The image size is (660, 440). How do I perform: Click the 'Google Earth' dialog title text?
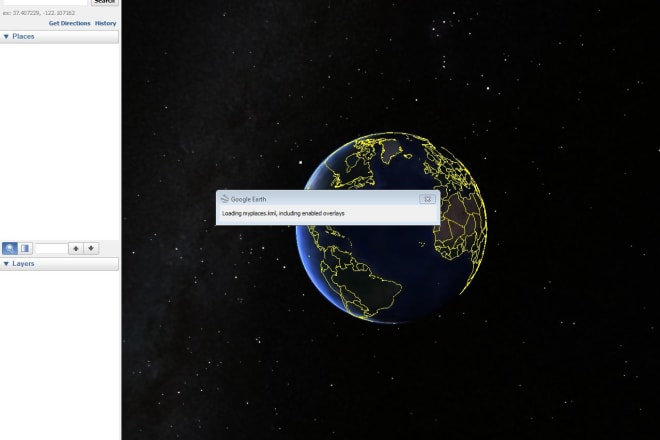point(248,199)
